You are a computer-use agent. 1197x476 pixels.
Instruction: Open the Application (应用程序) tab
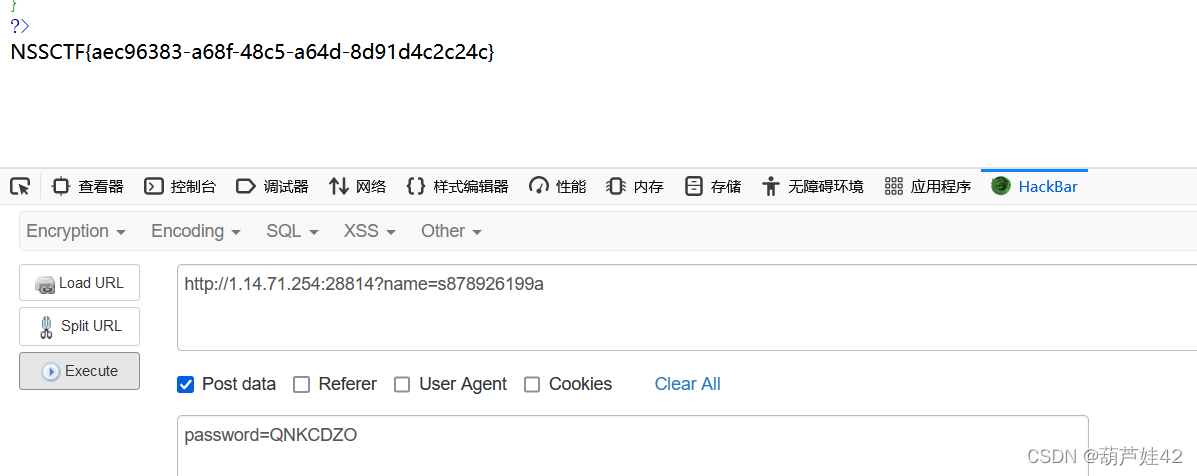[x=928, y=186]
